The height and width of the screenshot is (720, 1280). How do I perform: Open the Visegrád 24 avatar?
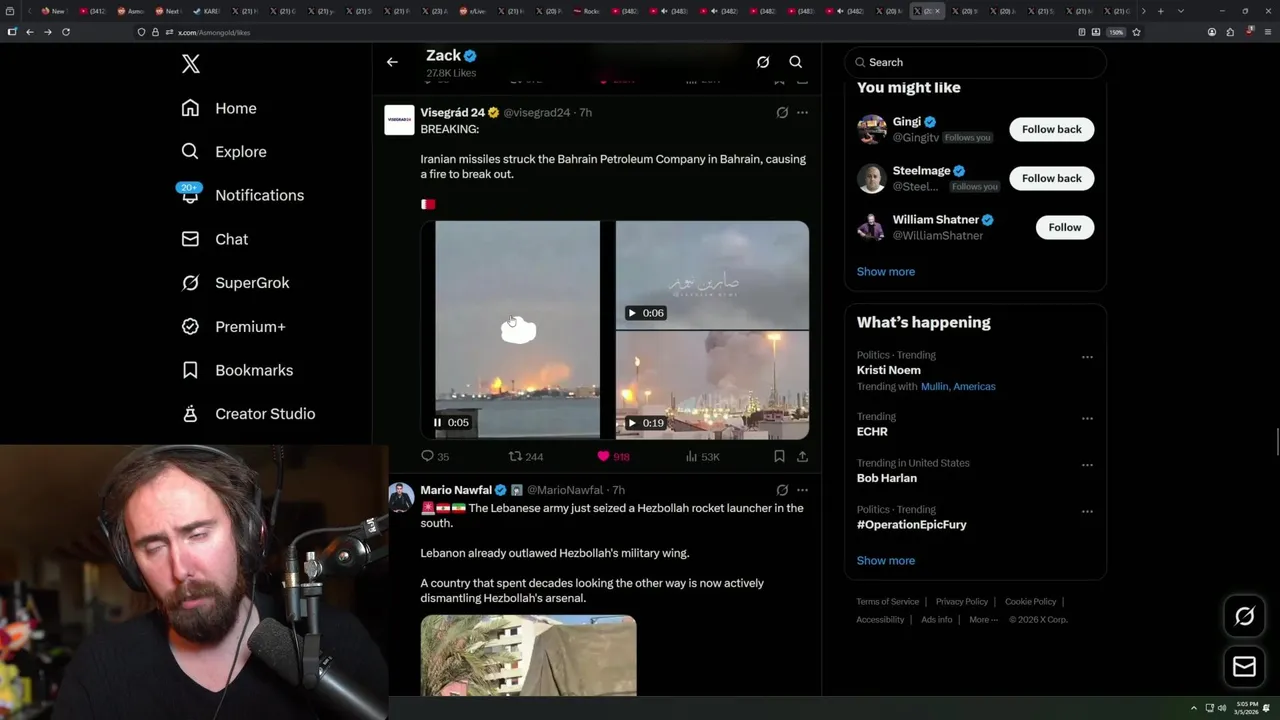[x=399, y=119]
